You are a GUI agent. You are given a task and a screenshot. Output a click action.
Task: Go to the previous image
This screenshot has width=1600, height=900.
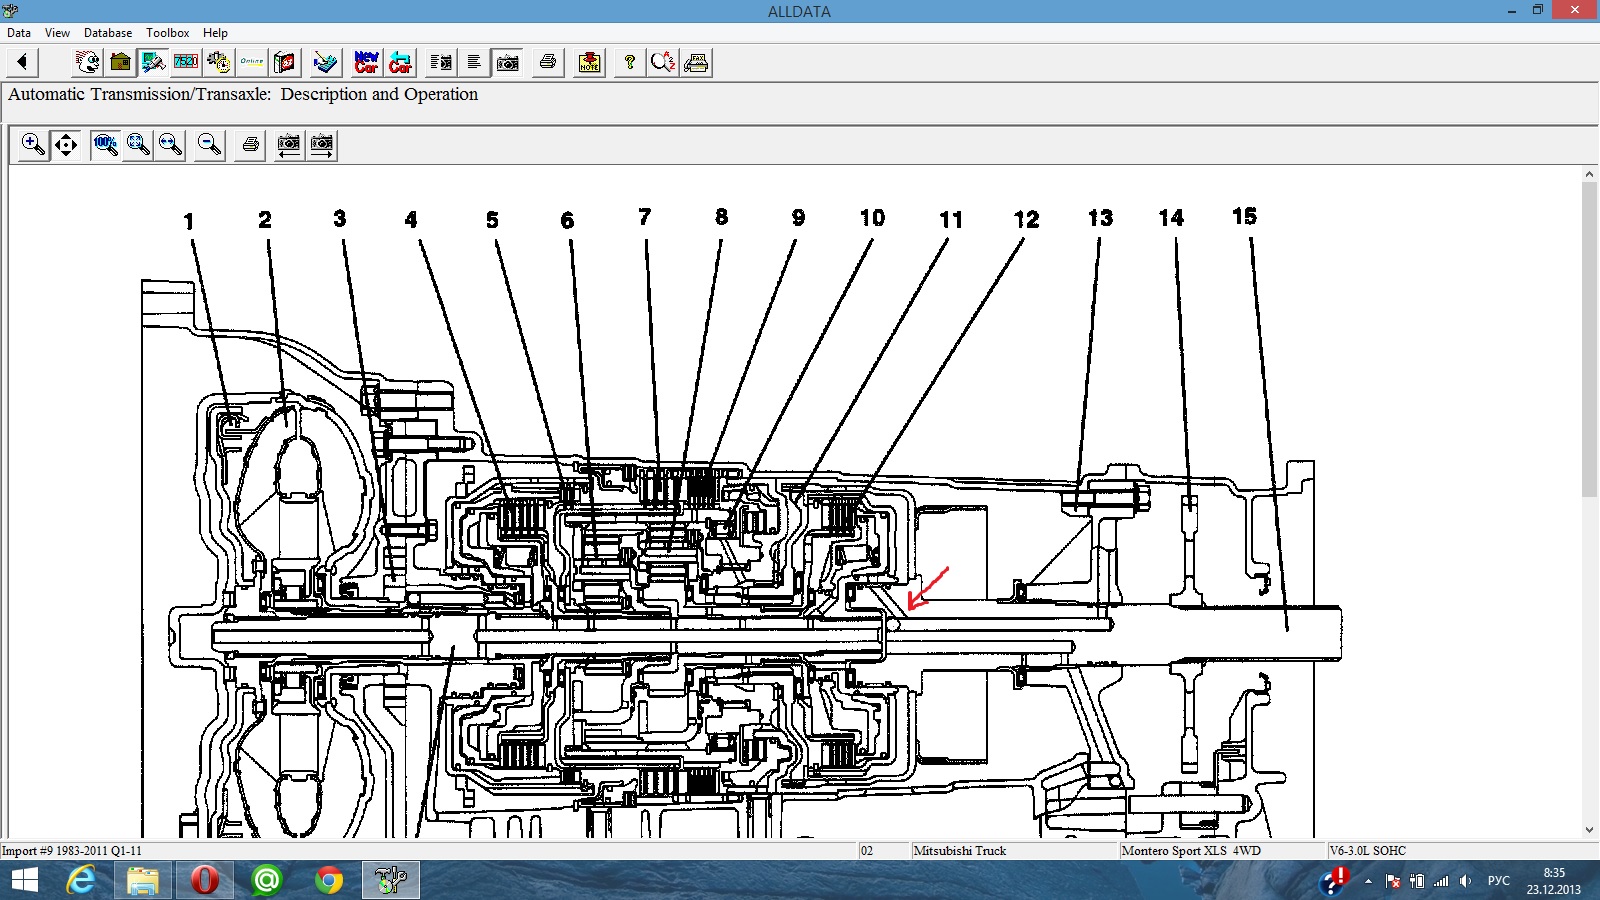point(289,145)
